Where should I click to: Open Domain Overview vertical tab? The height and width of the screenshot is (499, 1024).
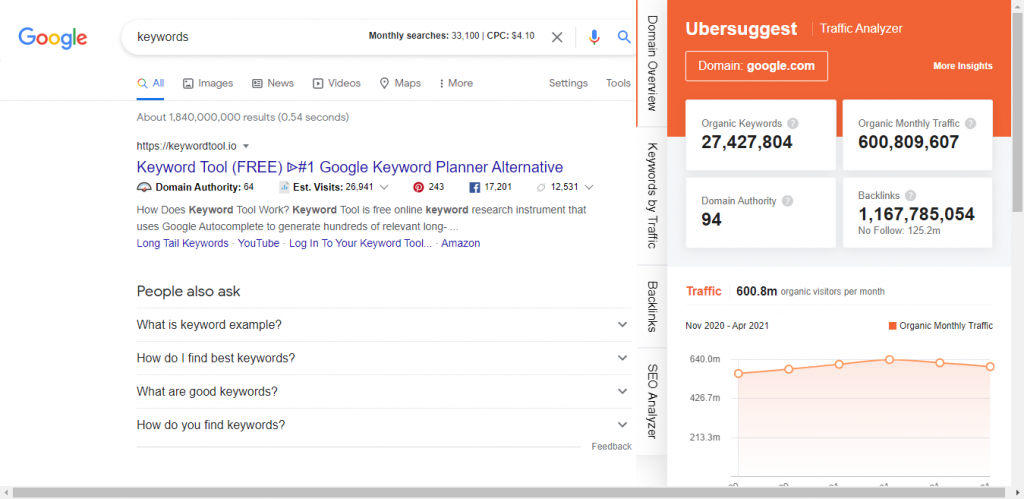[652, 63]
